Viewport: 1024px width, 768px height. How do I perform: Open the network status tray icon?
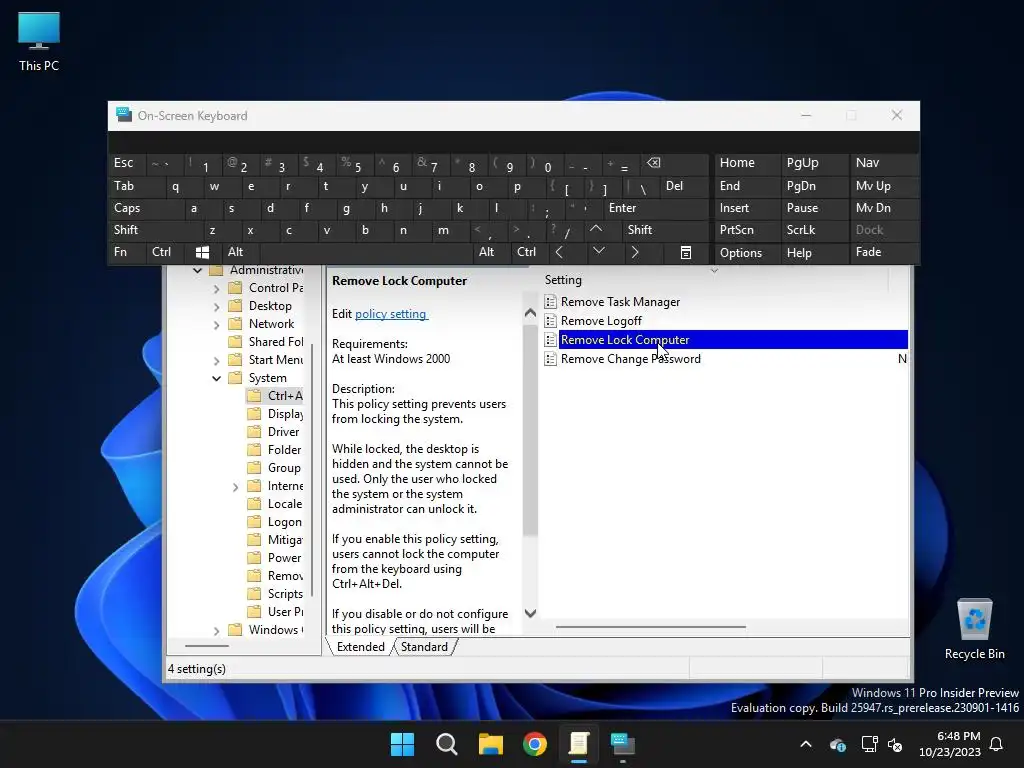[x=869, y=744]
